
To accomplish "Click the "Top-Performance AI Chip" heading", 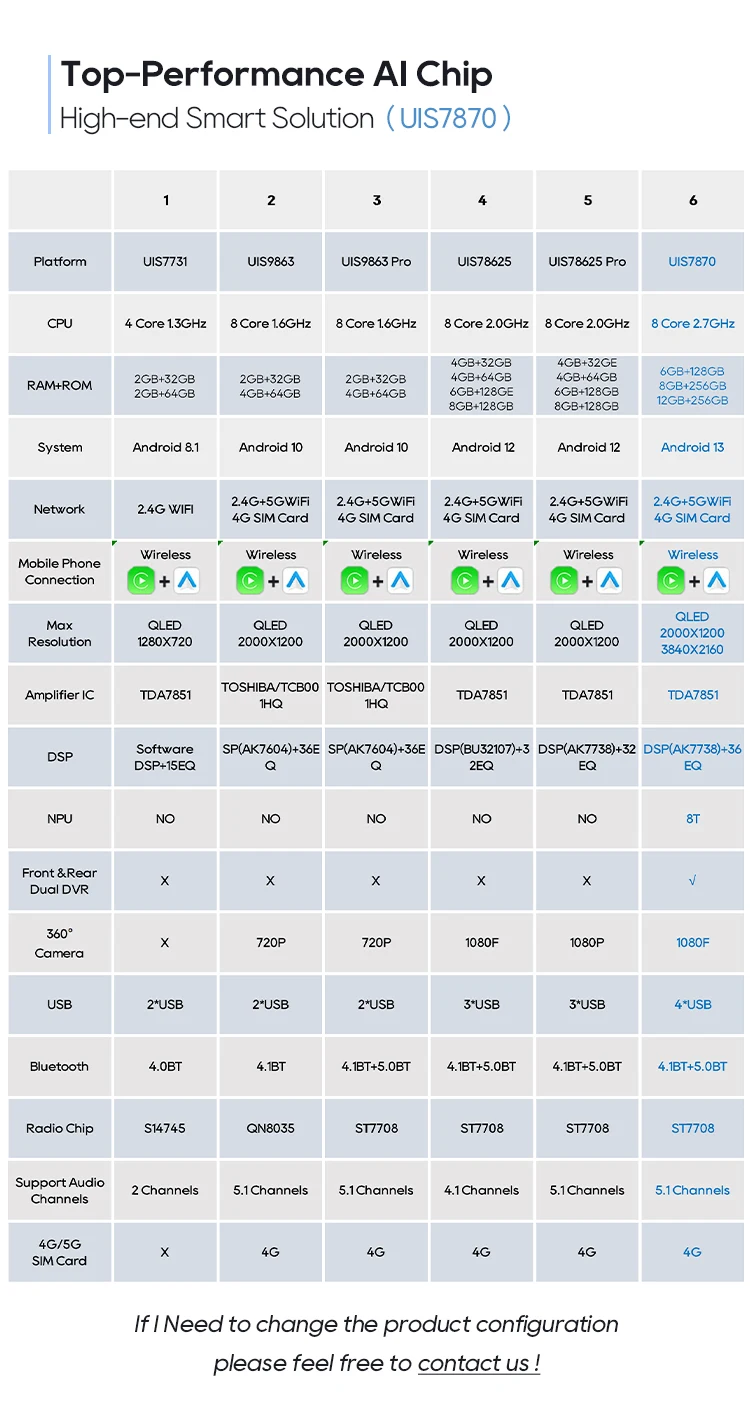I will pyautogui.click(x=277, y=75).
